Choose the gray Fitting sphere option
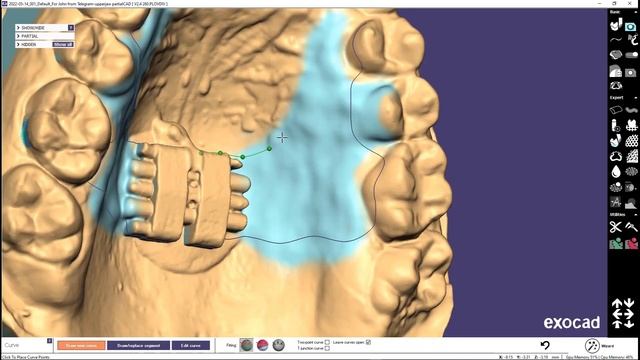 (x=278, y=345)
